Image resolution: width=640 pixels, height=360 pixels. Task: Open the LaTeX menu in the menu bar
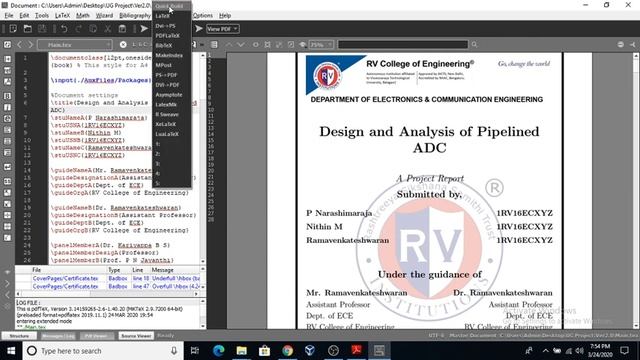(62, 16)
